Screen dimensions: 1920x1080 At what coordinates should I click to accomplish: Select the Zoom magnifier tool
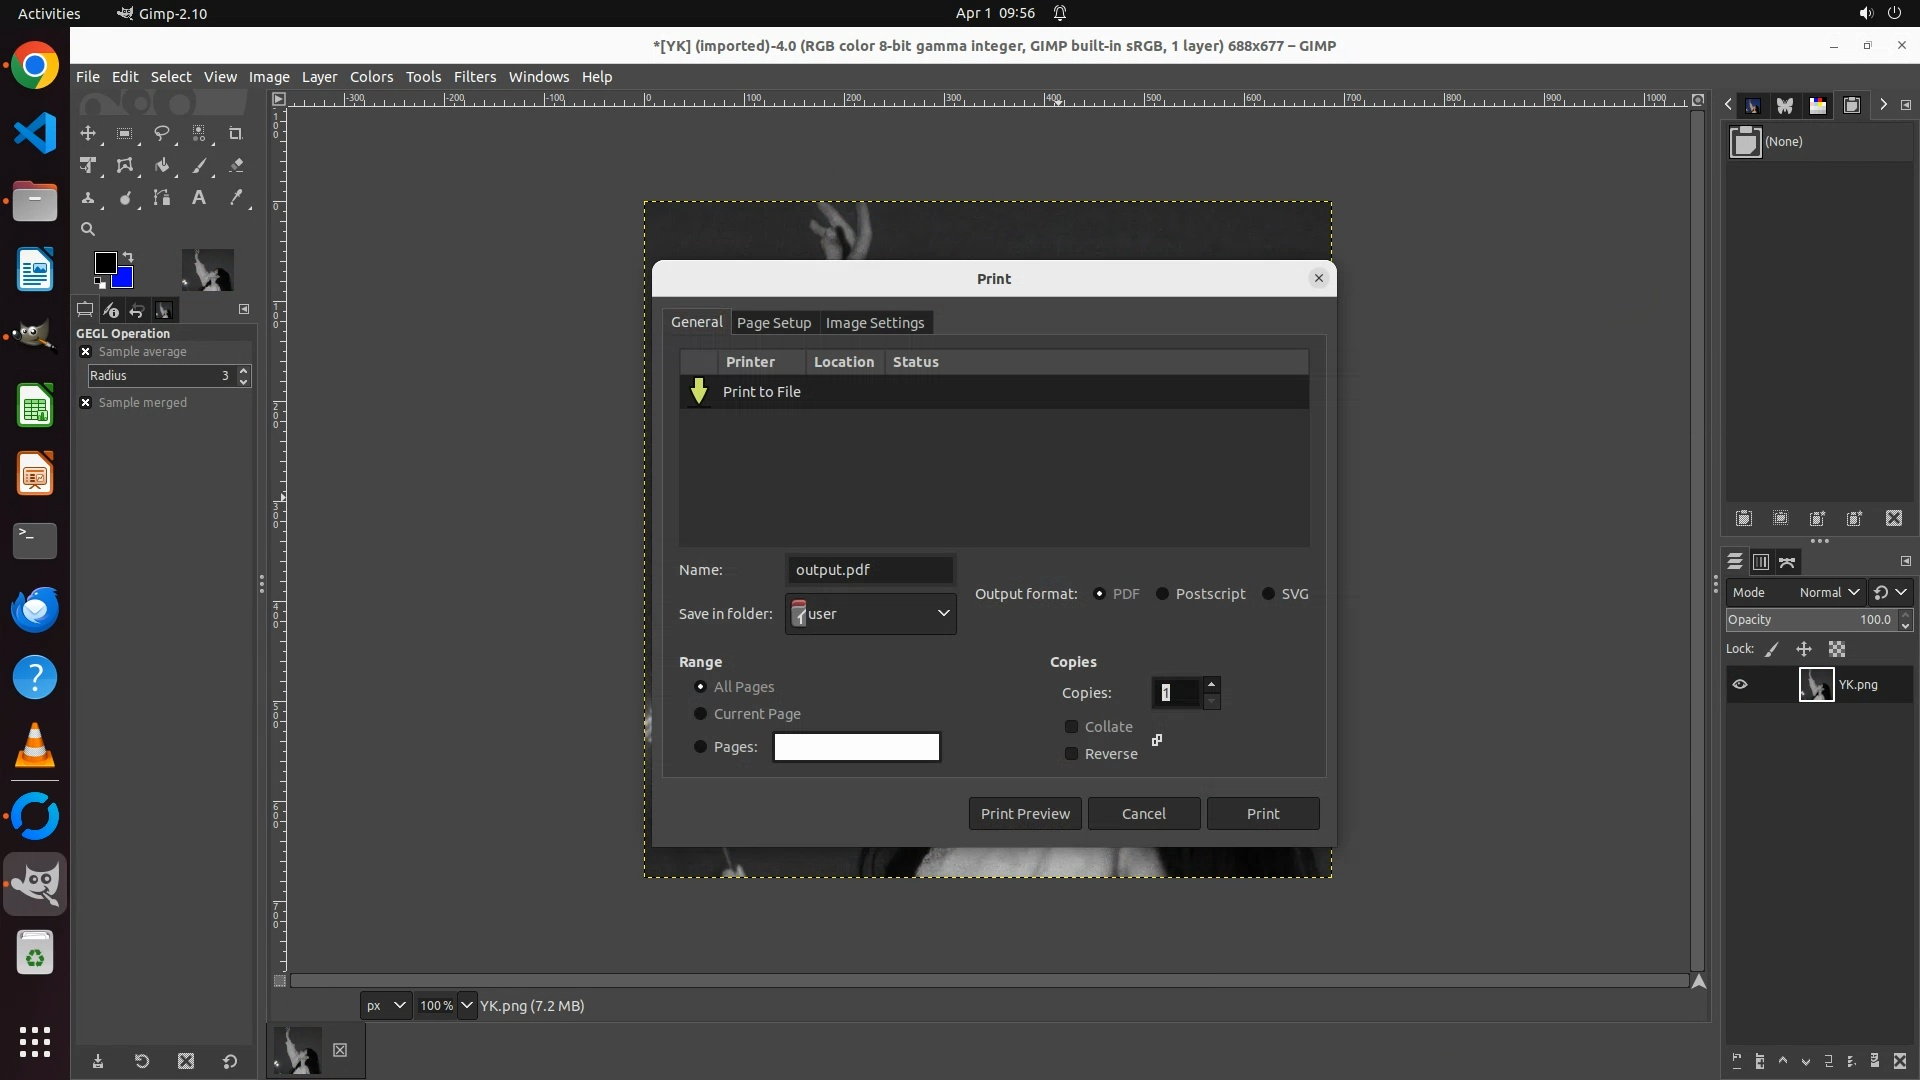(x=88, y=229)
